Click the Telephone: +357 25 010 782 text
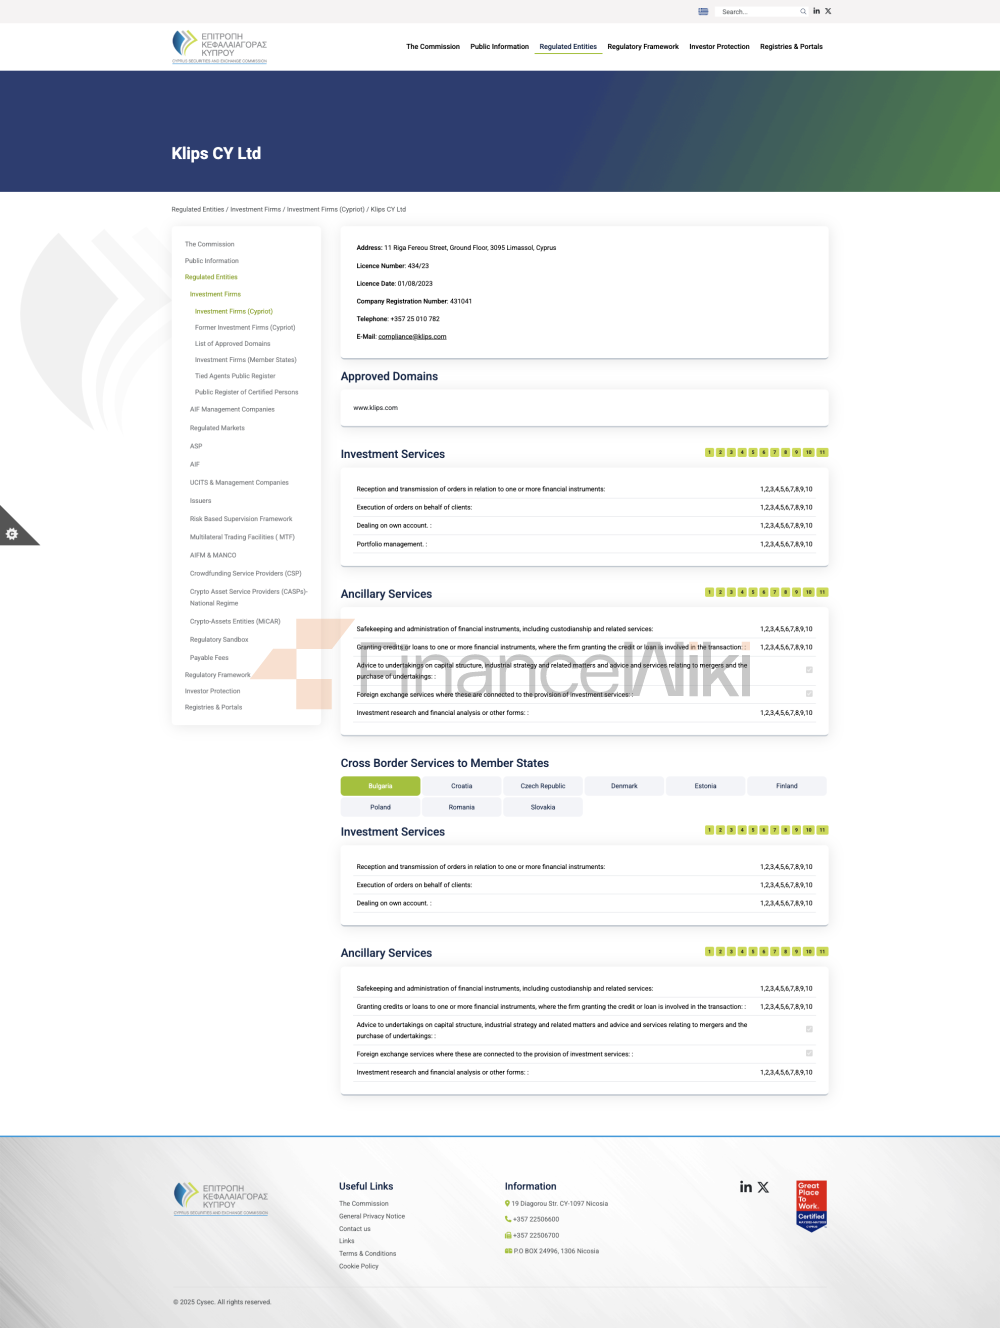This screenshot has height=1328, width=1000. click(x=398, y=319)
